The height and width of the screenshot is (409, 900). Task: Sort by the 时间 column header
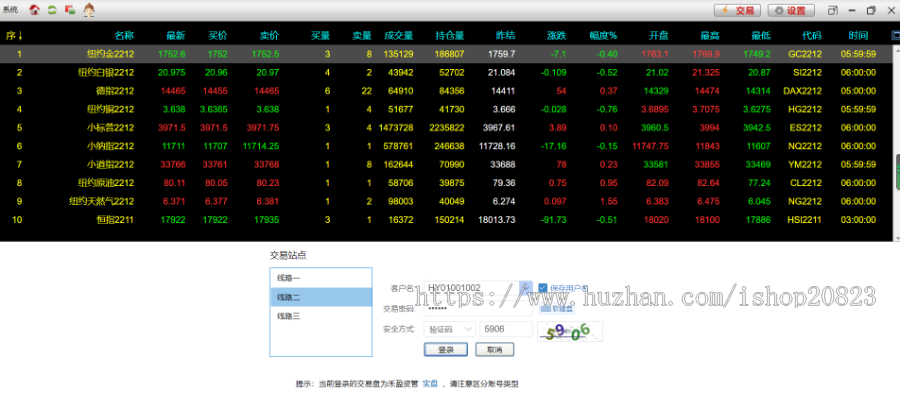click(858, 36)
